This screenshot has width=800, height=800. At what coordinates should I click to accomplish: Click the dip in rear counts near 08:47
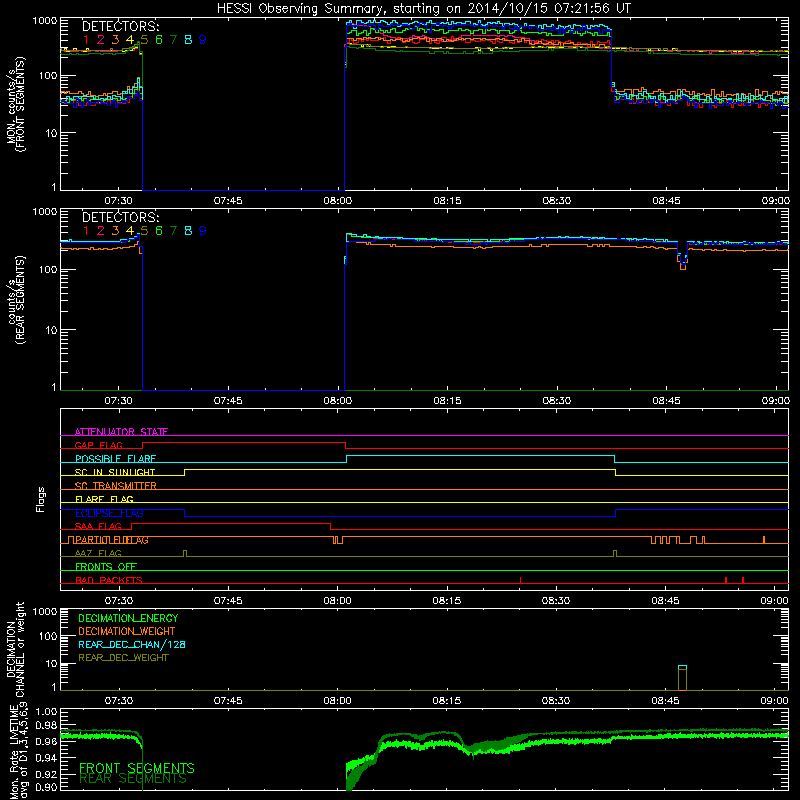click(x=683, y=255)
